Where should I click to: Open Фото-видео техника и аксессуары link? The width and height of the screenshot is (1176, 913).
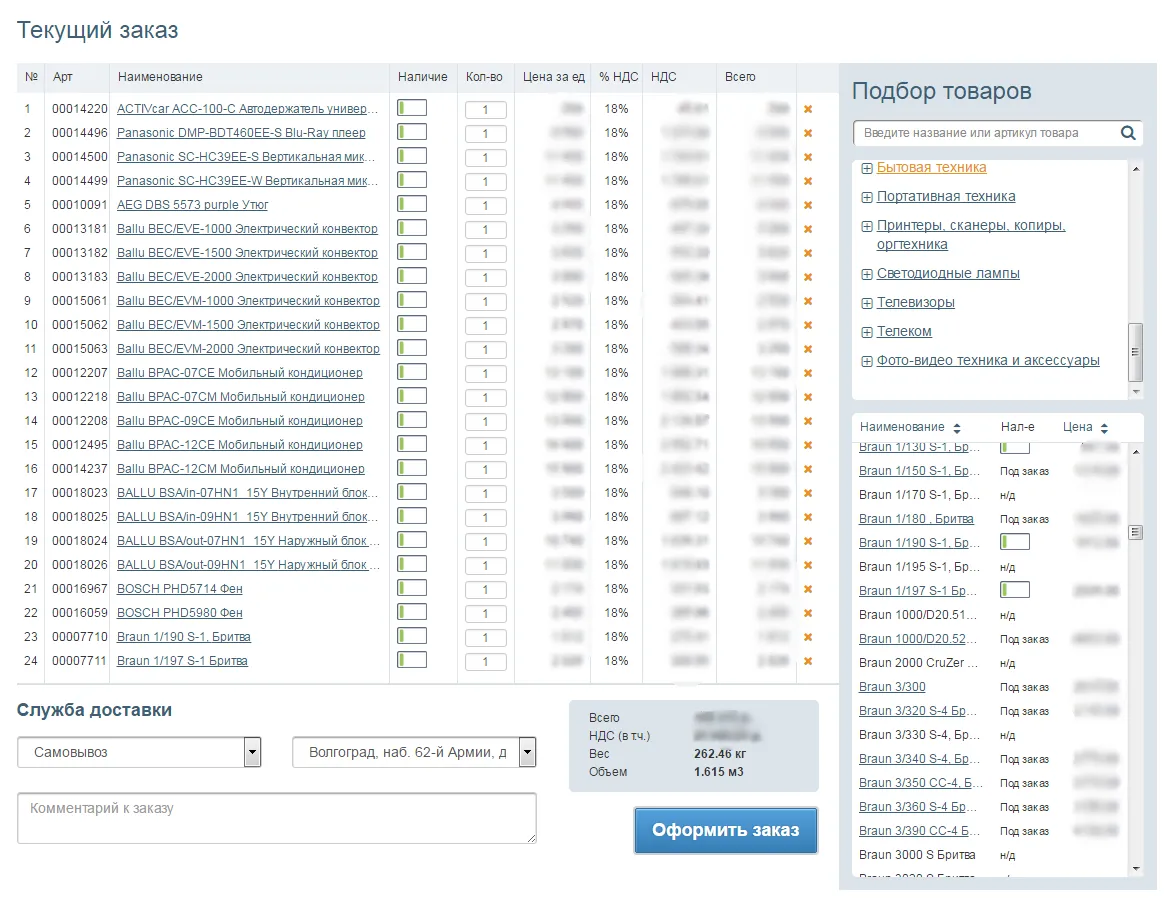click(988, 360)
